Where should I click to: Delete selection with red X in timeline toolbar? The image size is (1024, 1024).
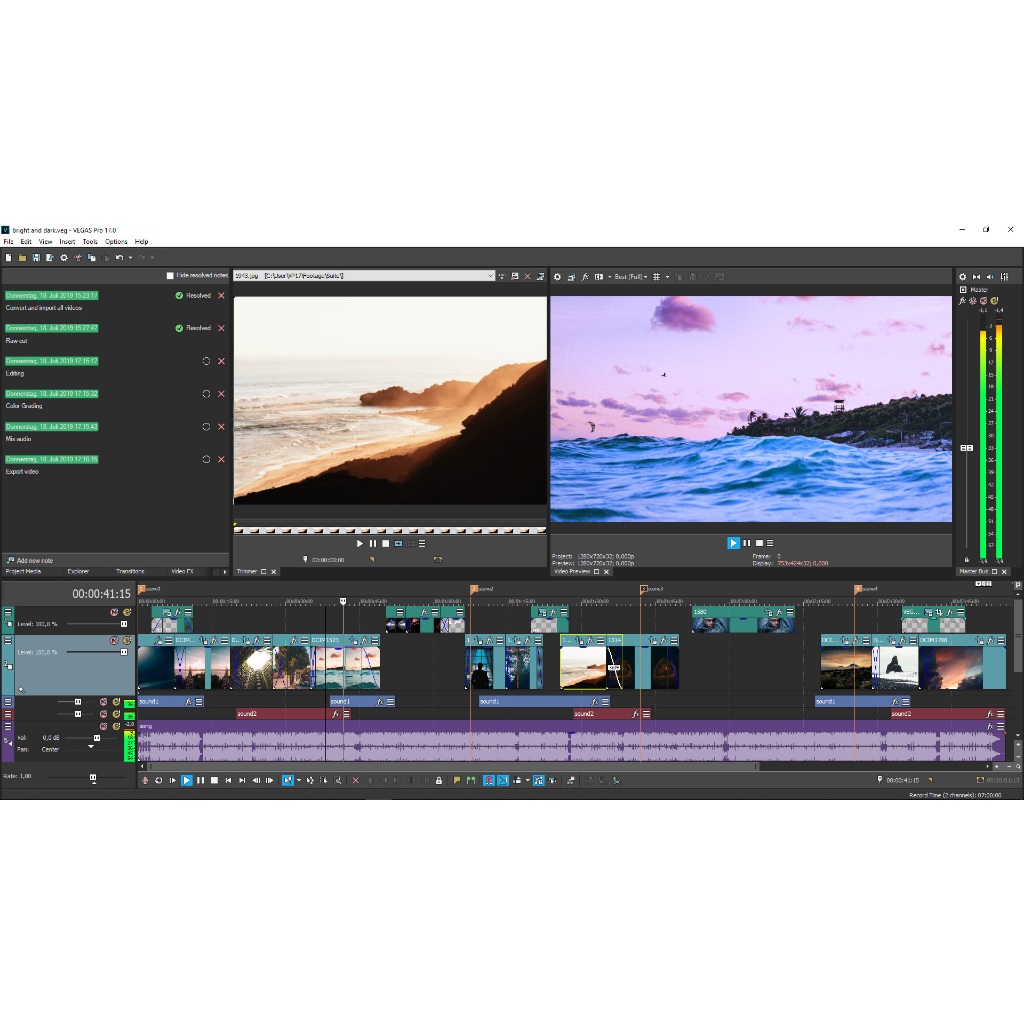[356, 780]
